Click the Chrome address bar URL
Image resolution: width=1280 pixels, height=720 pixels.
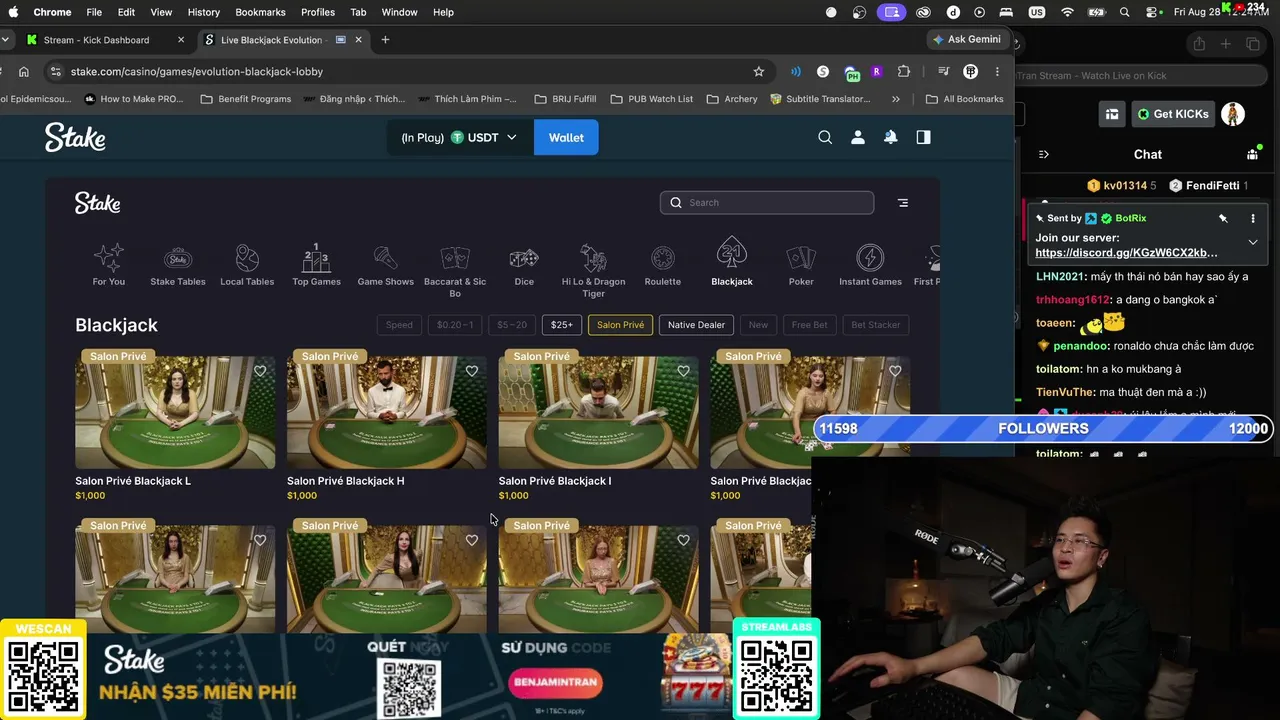[x=197, y=72]
